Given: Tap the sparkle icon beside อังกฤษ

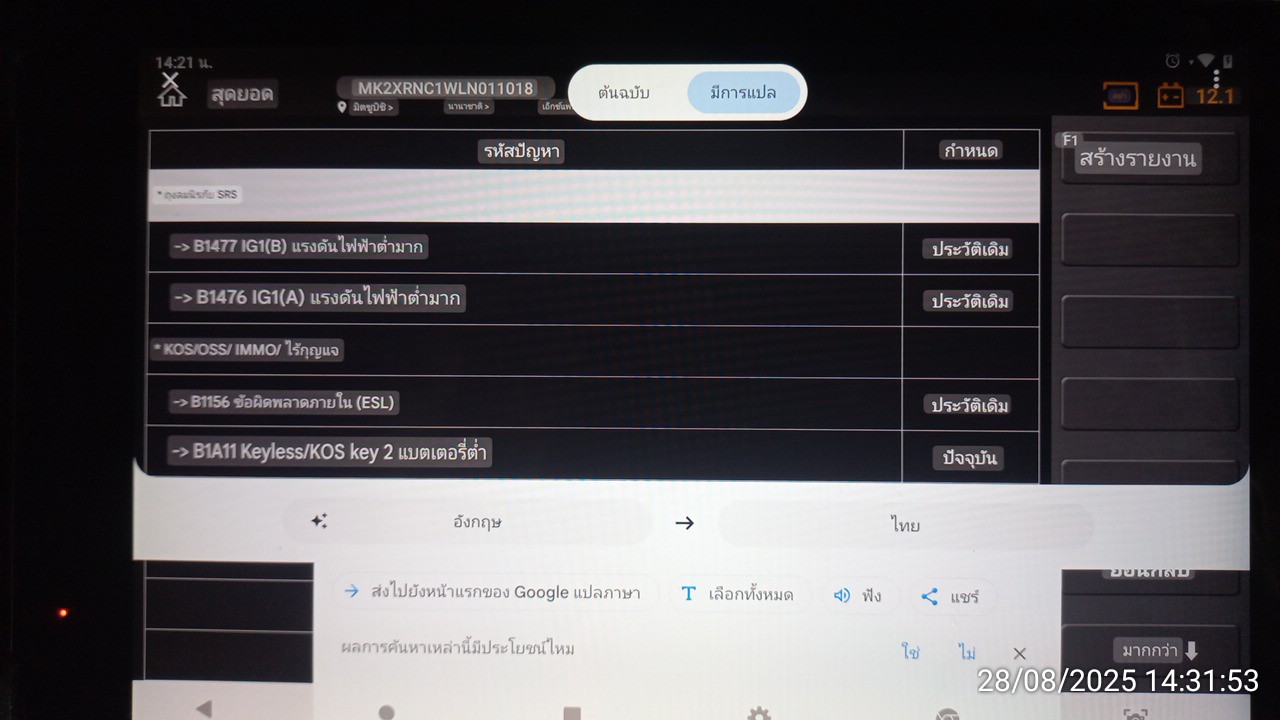Looking at the screenshot, I should pyautogui.click(x=319, y=521).
